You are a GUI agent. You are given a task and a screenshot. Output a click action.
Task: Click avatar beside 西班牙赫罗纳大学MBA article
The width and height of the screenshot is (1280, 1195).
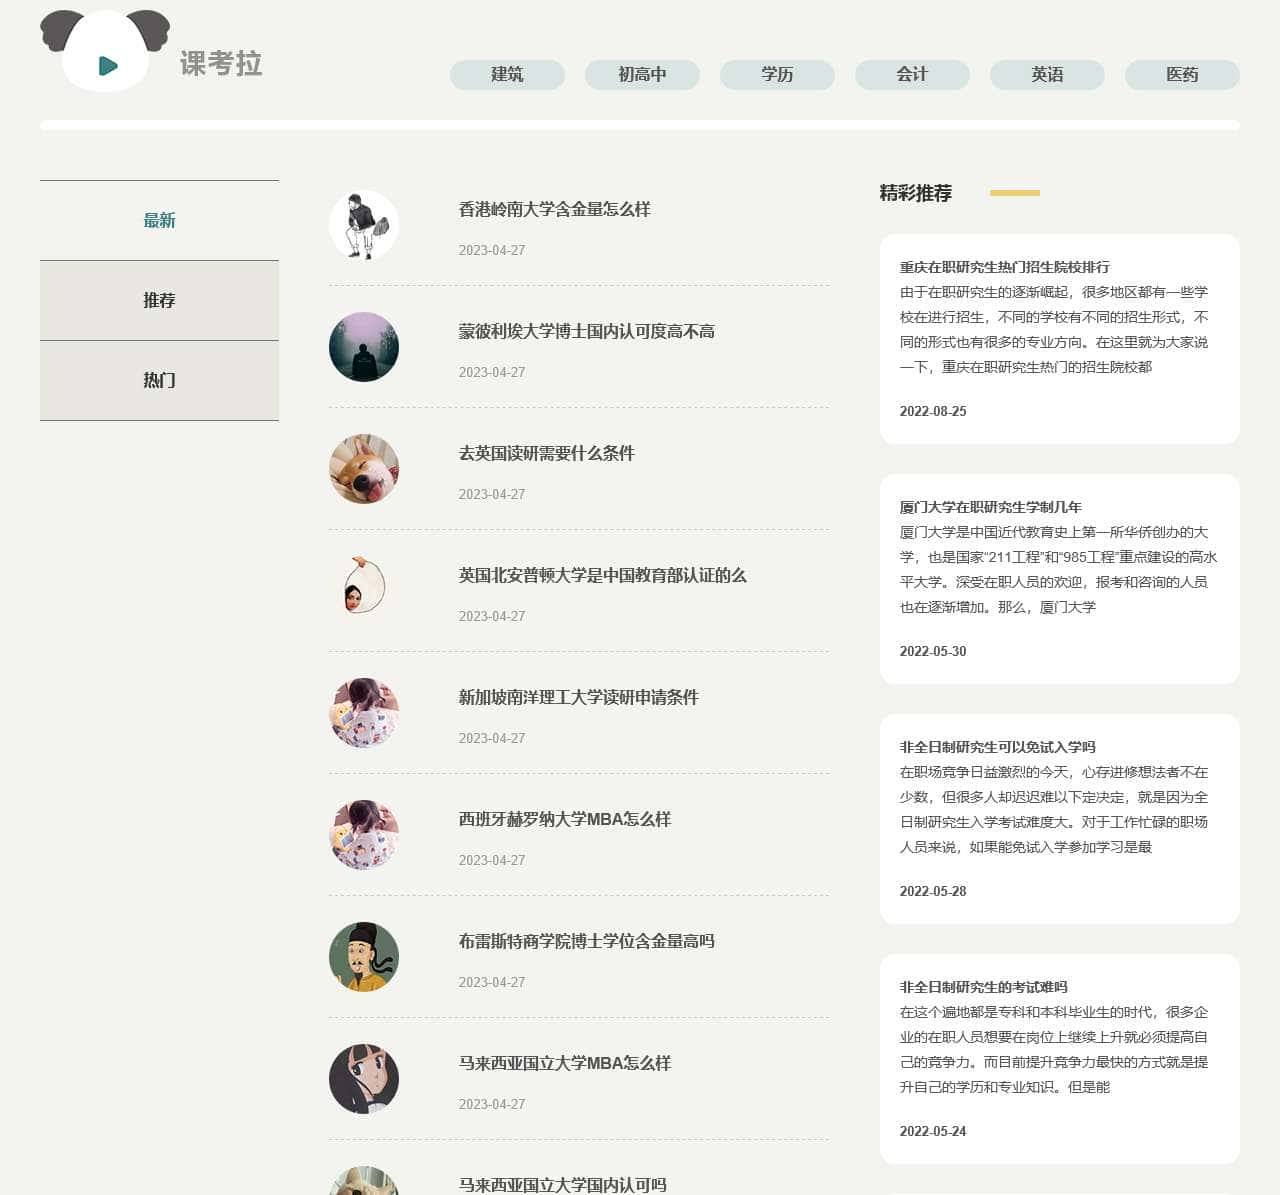[x=364, y=835]
